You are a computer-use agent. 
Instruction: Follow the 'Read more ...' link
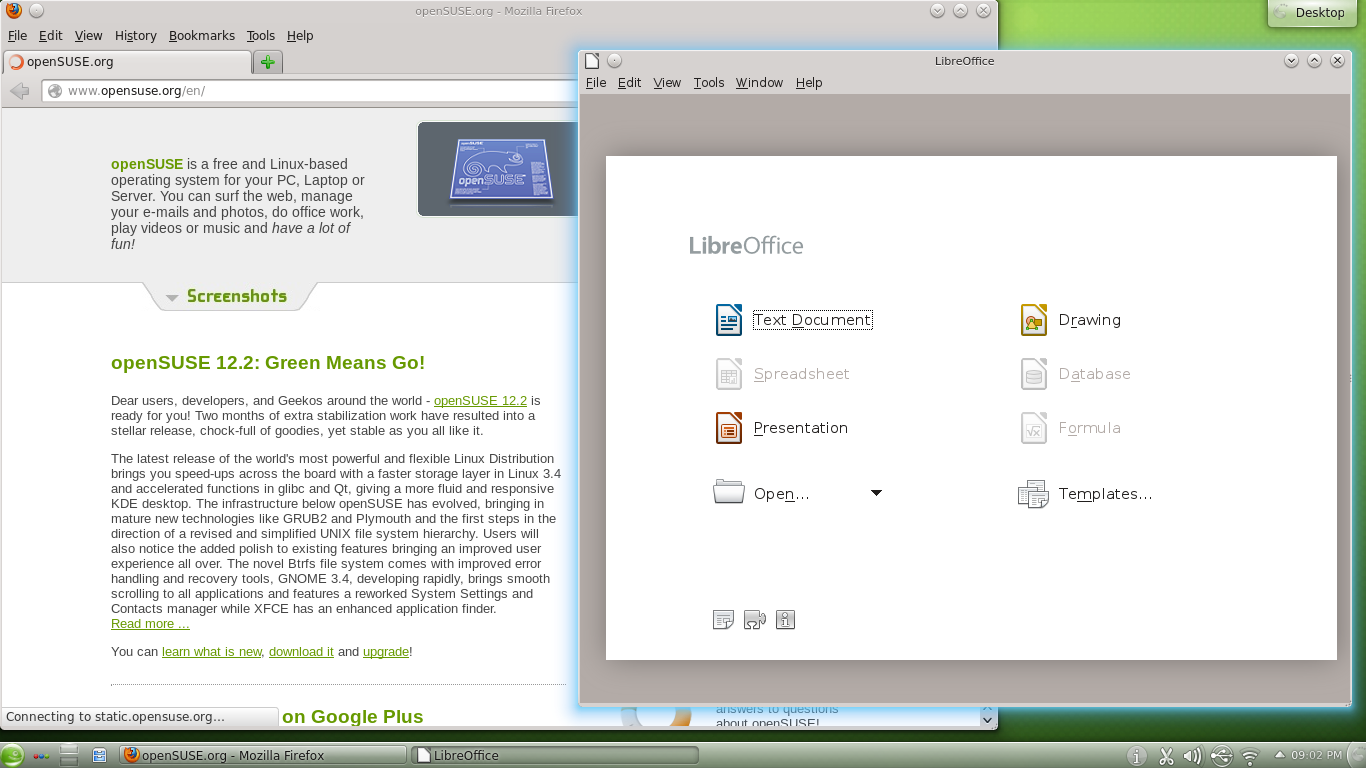[150, 624]
